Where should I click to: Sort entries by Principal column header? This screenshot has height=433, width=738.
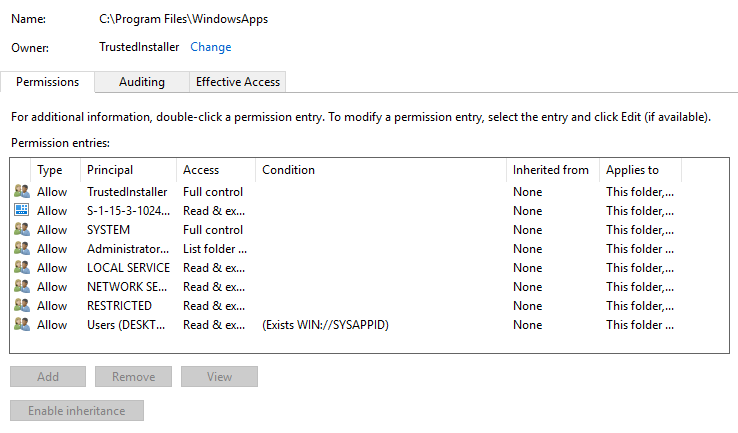[x=128, y=170]
